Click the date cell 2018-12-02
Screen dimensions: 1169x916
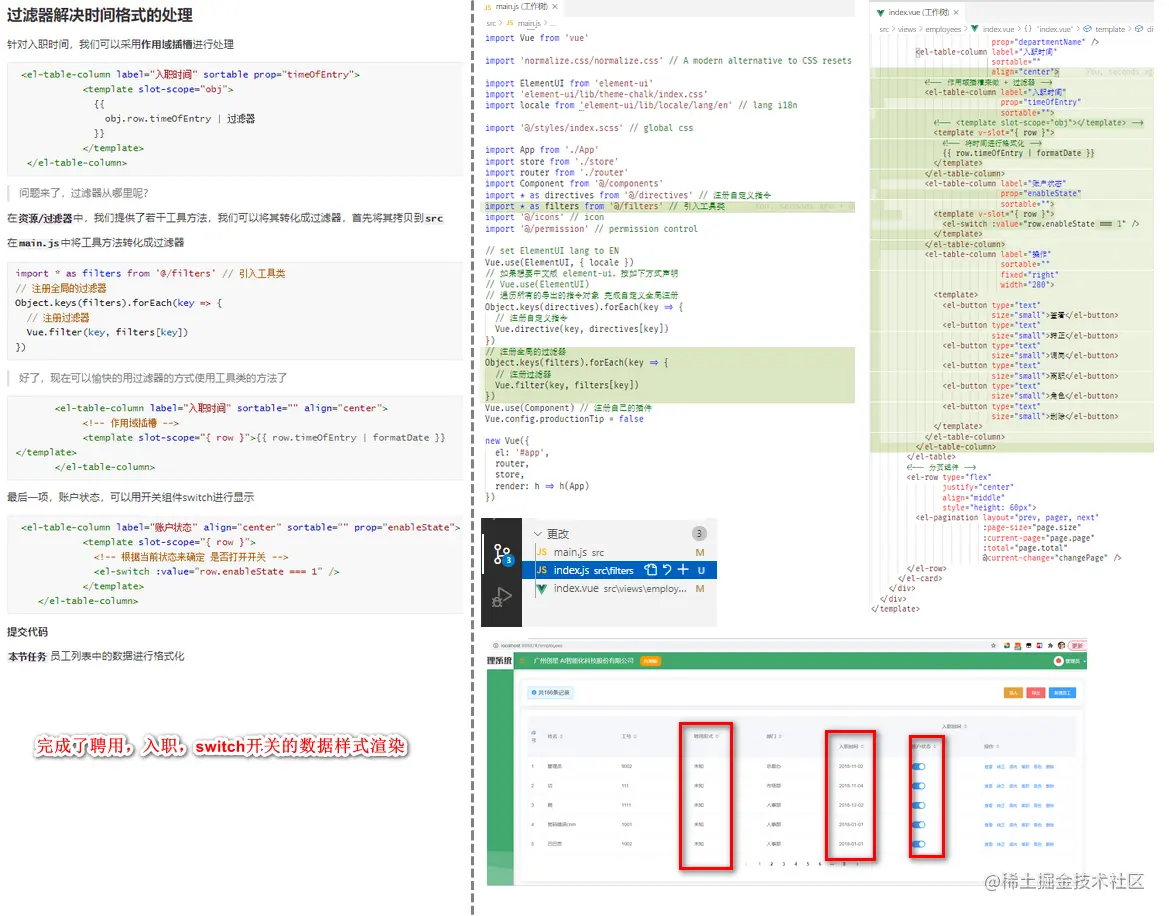(x=851, y=805)
